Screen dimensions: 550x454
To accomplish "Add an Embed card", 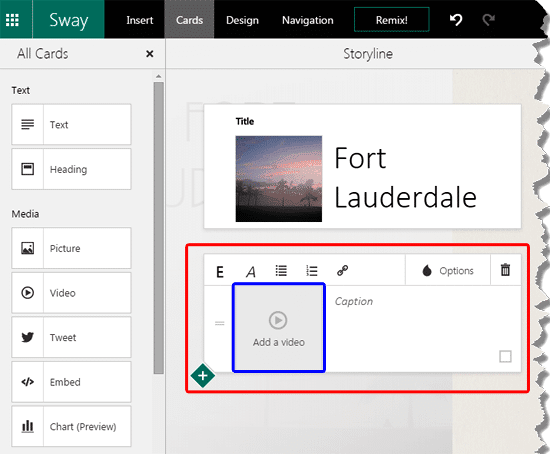I will (71, 382).
